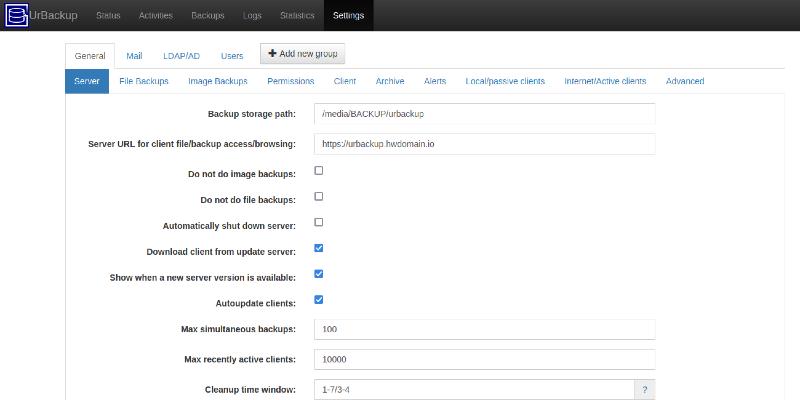Viewport: 800px width, 400px height.
Task: Switch to the Mail settings tab
Action: pyautogui.click(x=134, y=56)
